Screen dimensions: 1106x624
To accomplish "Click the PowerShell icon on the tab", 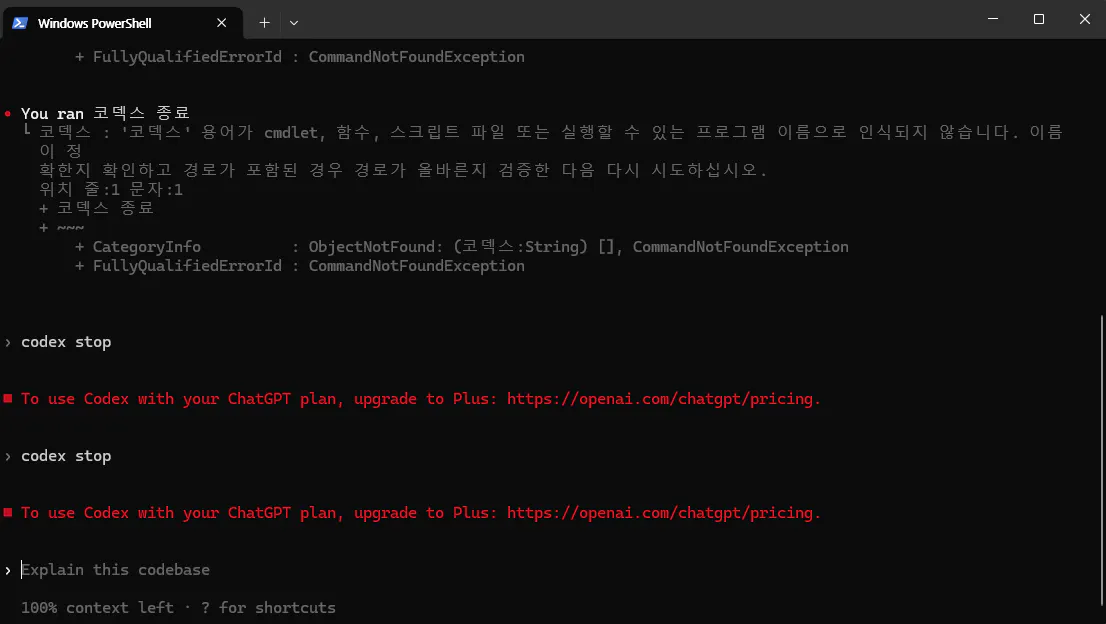I will [x=20, y=23].
